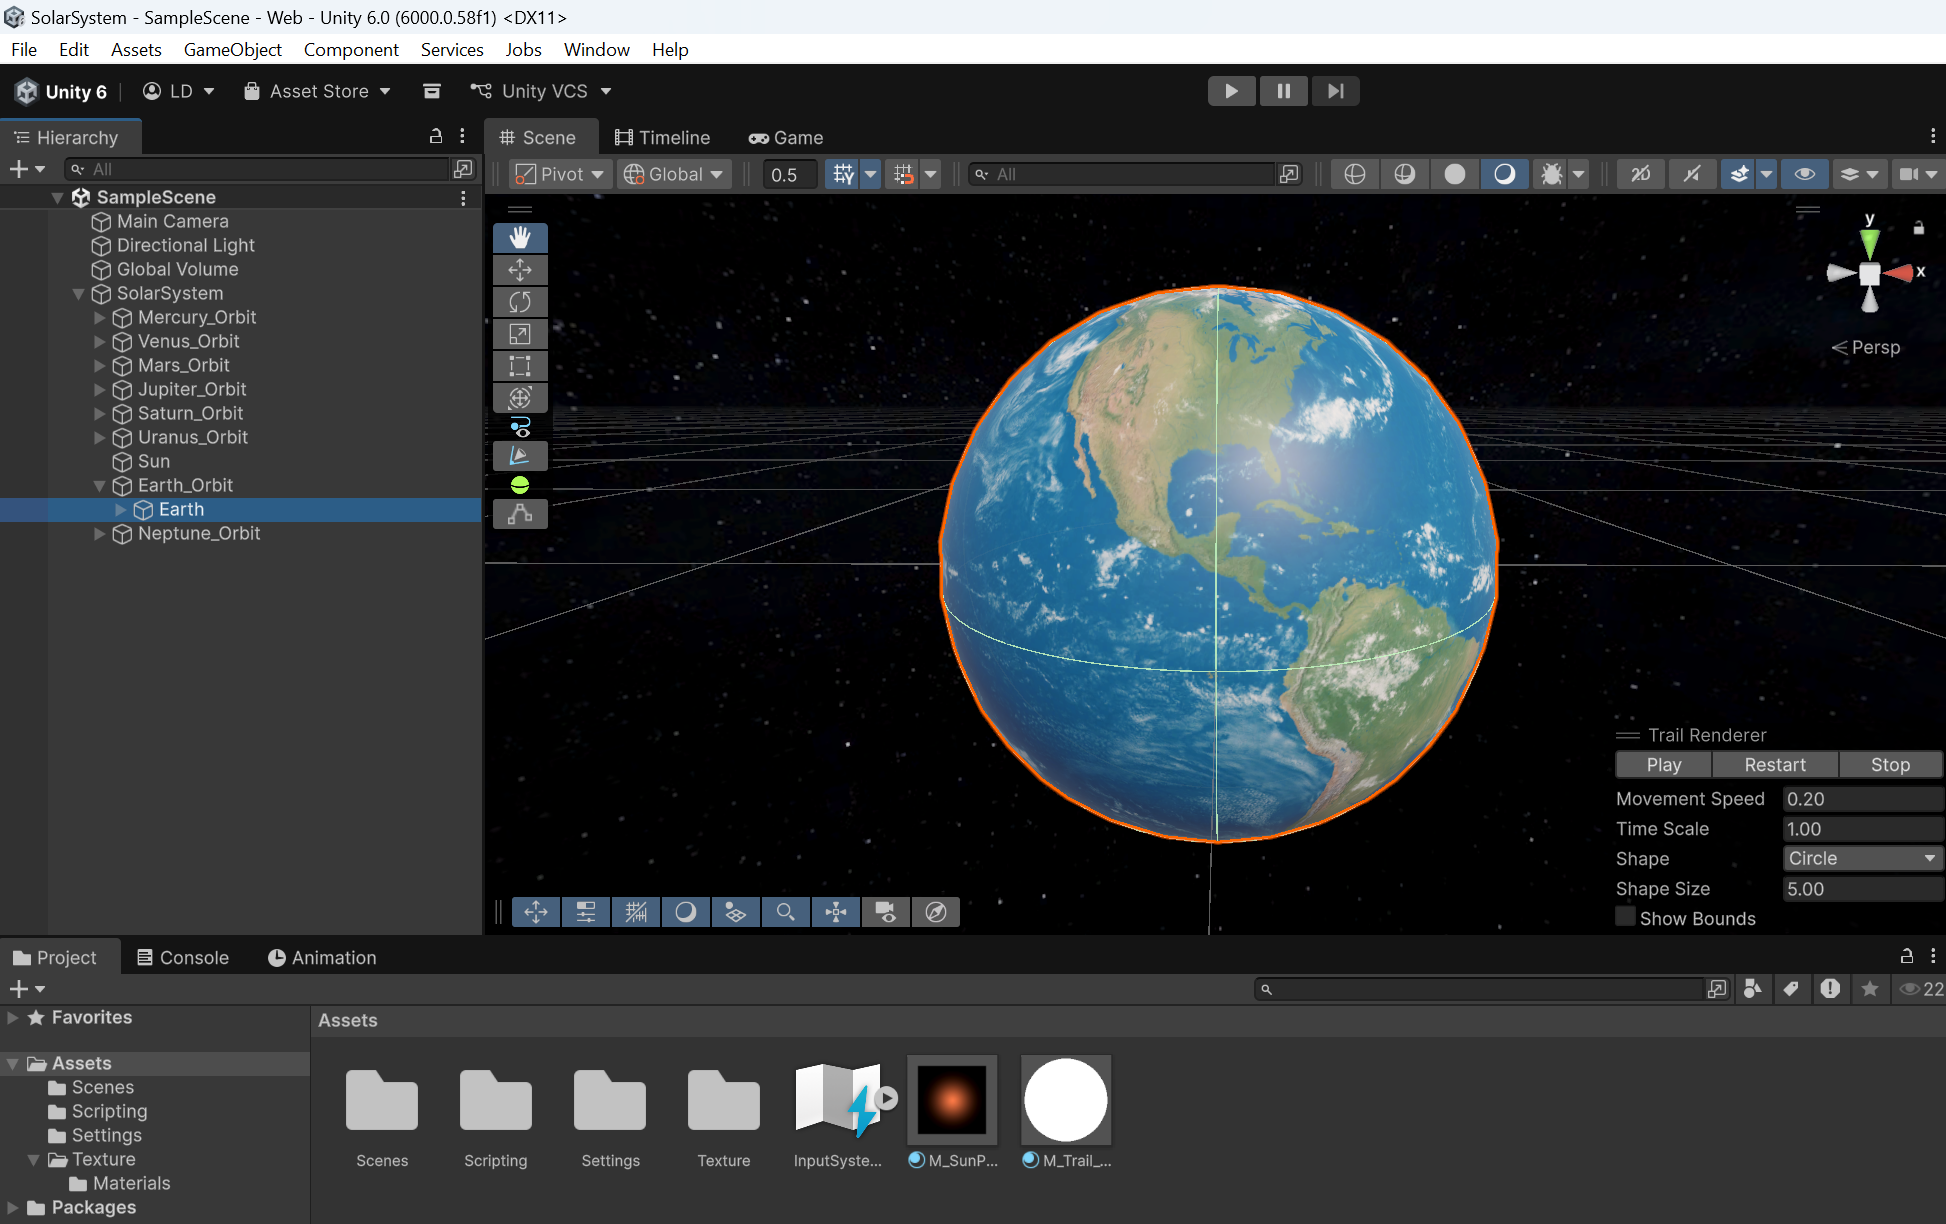Expand the Mercury_Orbit tree item
This screenshot has height=1224, width=1946.
[99, 317]
